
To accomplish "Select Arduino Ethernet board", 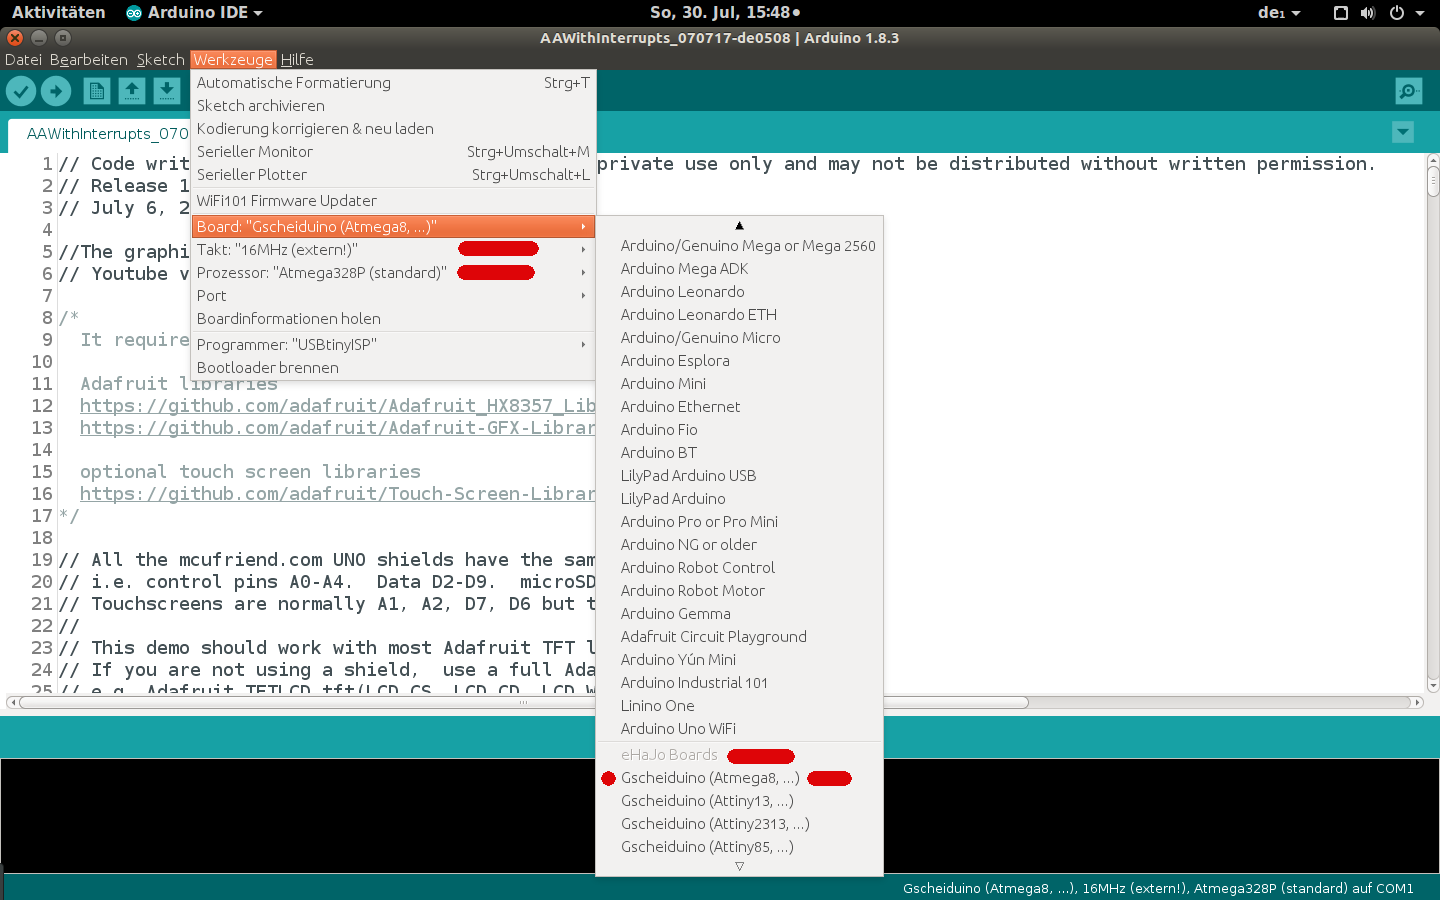I will click(x=739, y=407).
